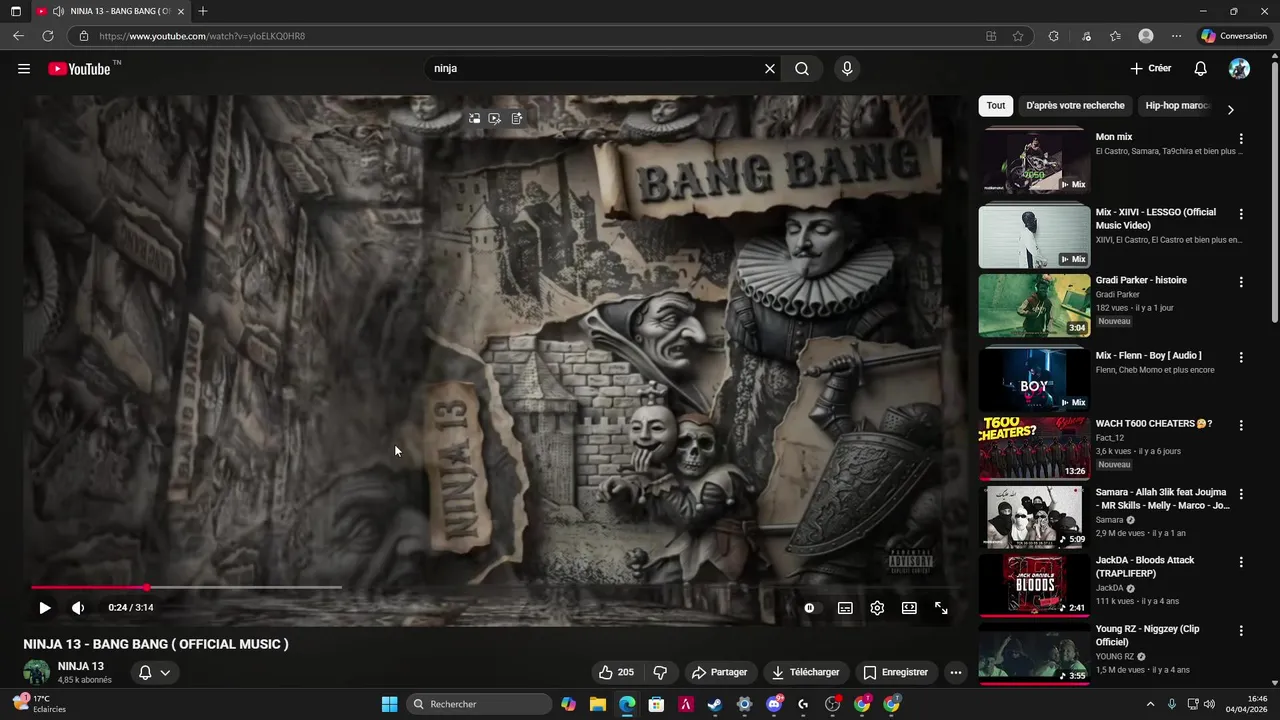Select the D'après votre recherche chip
The height and width of the screenshot is (720, 1280).
tap(1075, 106)
